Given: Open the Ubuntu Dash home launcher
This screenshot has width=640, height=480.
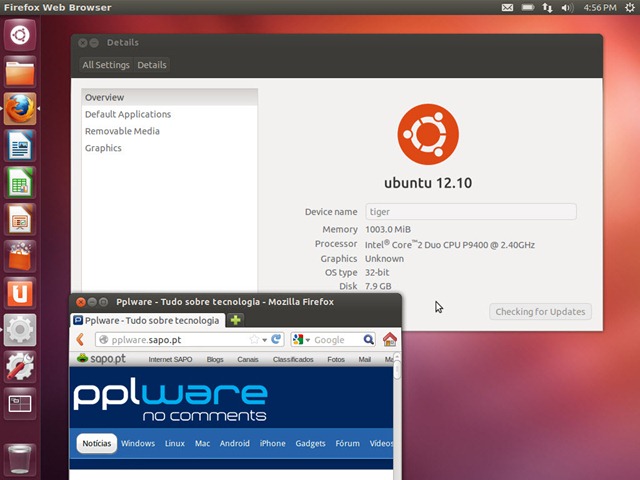Looking at the screenshot, I should pyautogui.click(x=20, y=35).
